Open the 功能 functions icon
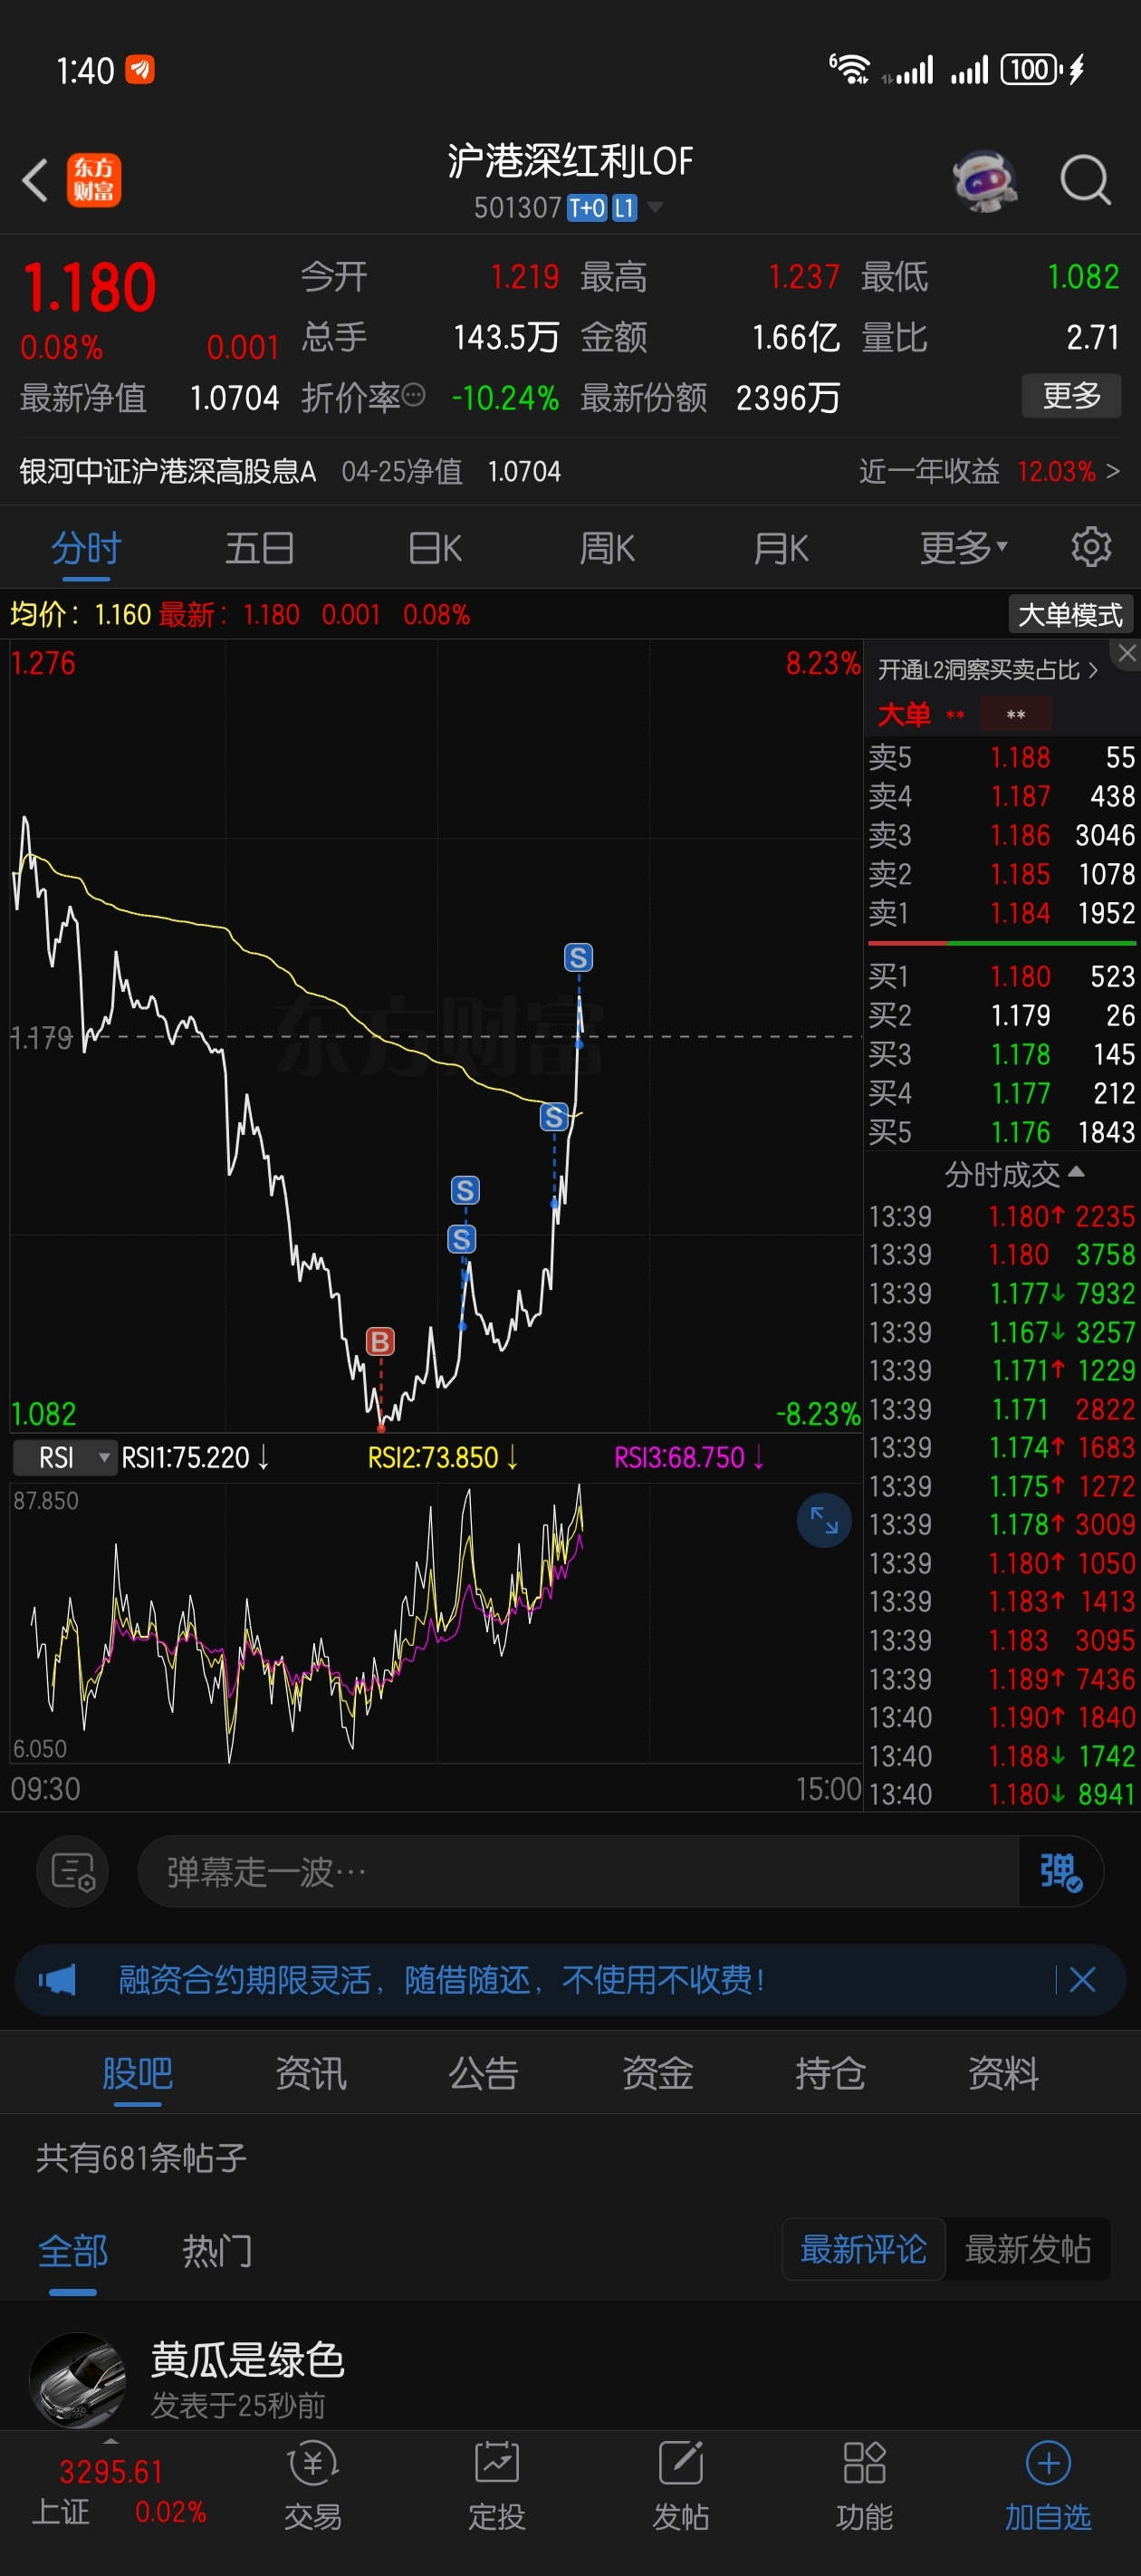Image resolution: width=1141 pixels, height=2576 pixels. coord(865,2487)
